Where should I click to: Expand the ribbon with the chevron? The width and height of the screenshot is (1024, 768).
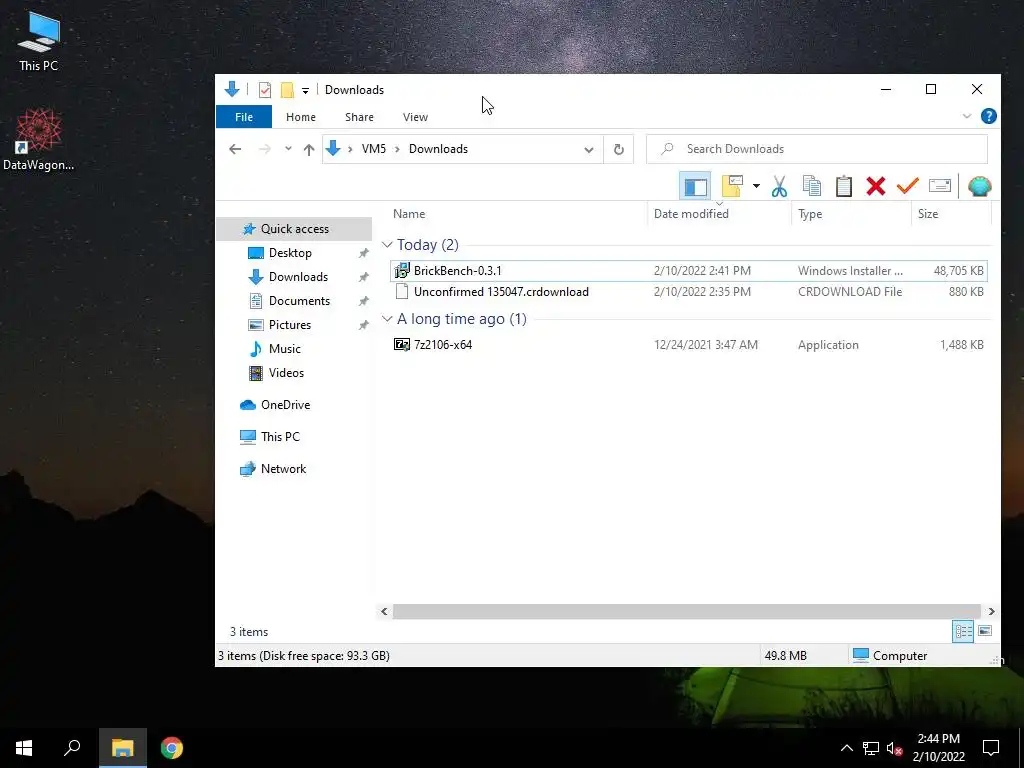pyautogui.click(x=967, y=116)
